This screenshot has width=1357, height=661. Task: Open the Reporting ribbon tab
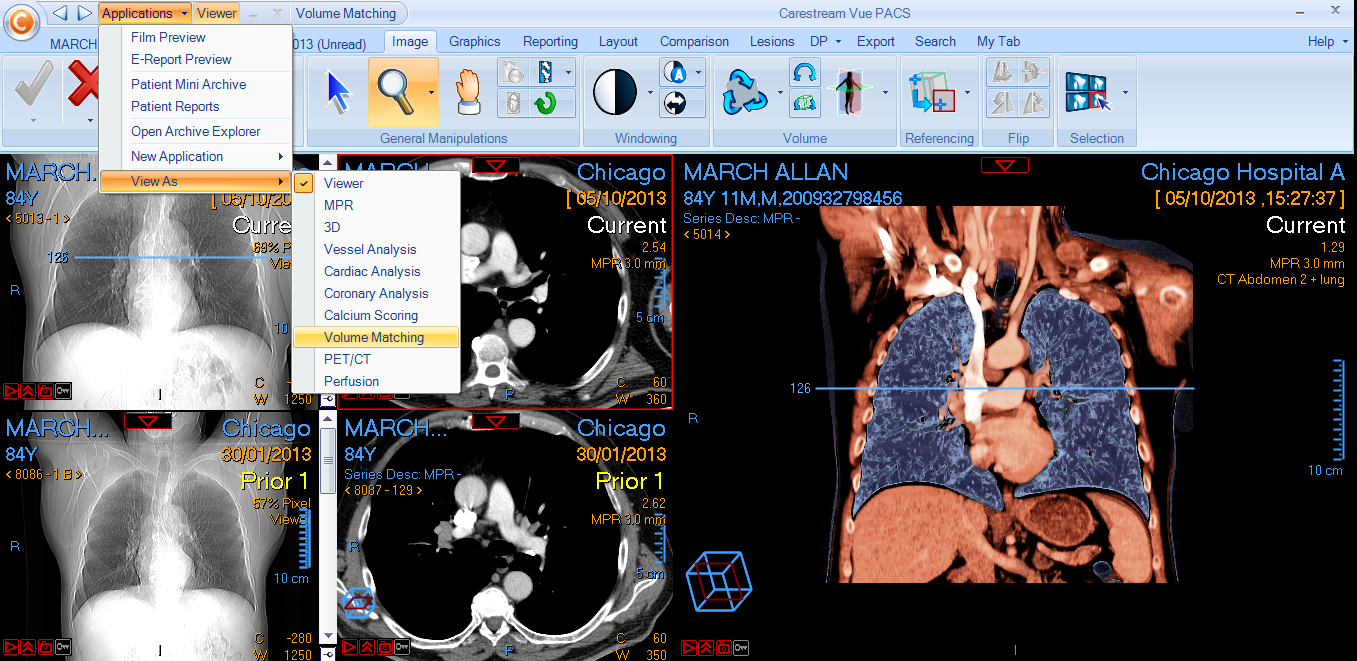pyautogui.click(x=550, y=41)
